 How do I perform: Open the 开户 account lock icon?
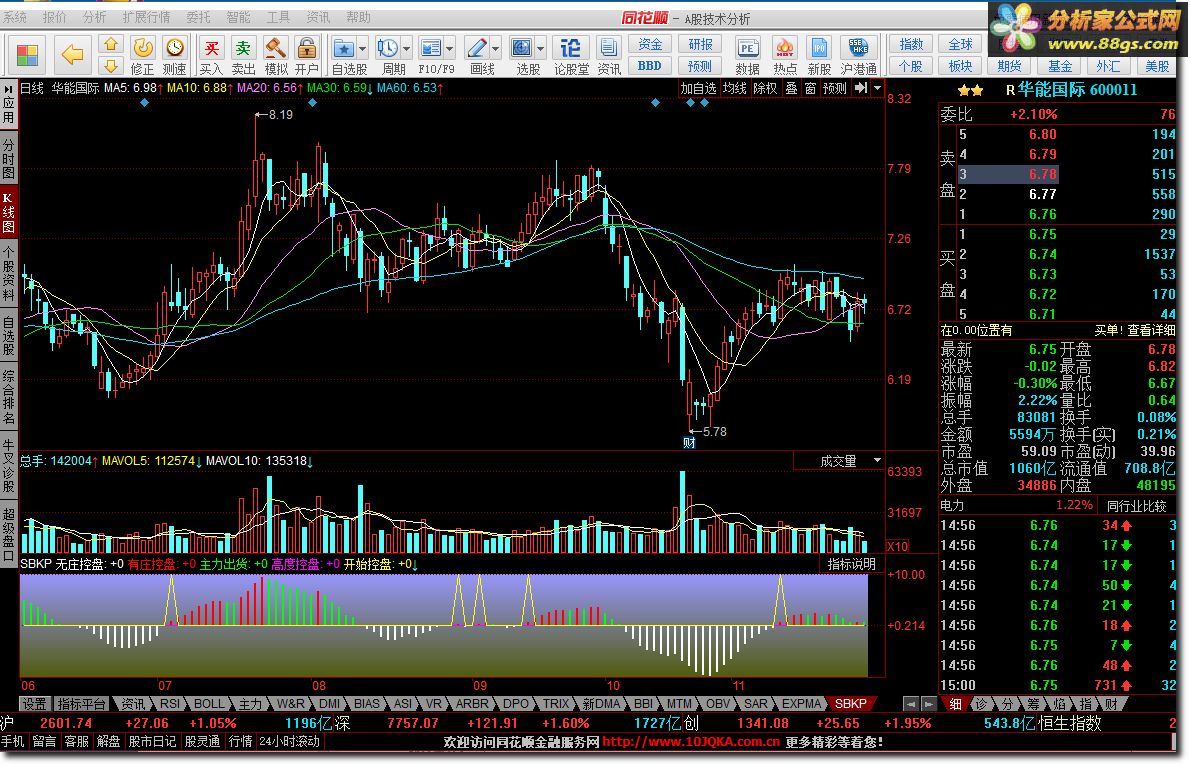click(x=307, y=56)
